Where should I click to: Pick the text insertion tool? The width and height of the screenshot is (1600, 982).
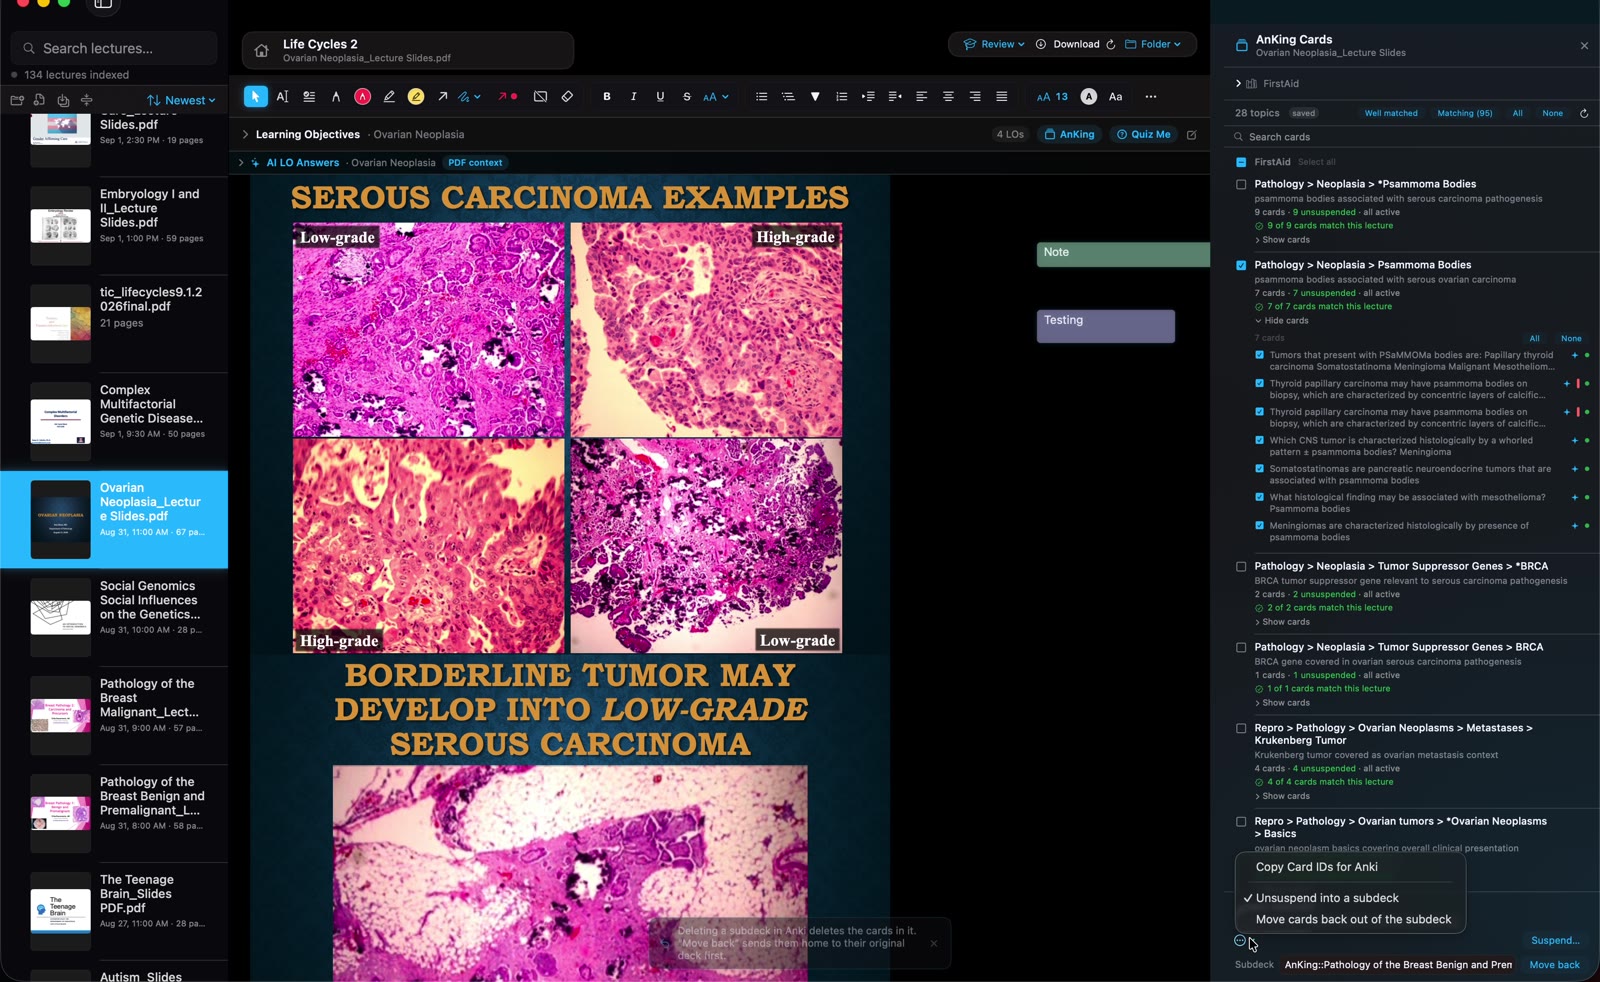[x=282, y=97]
